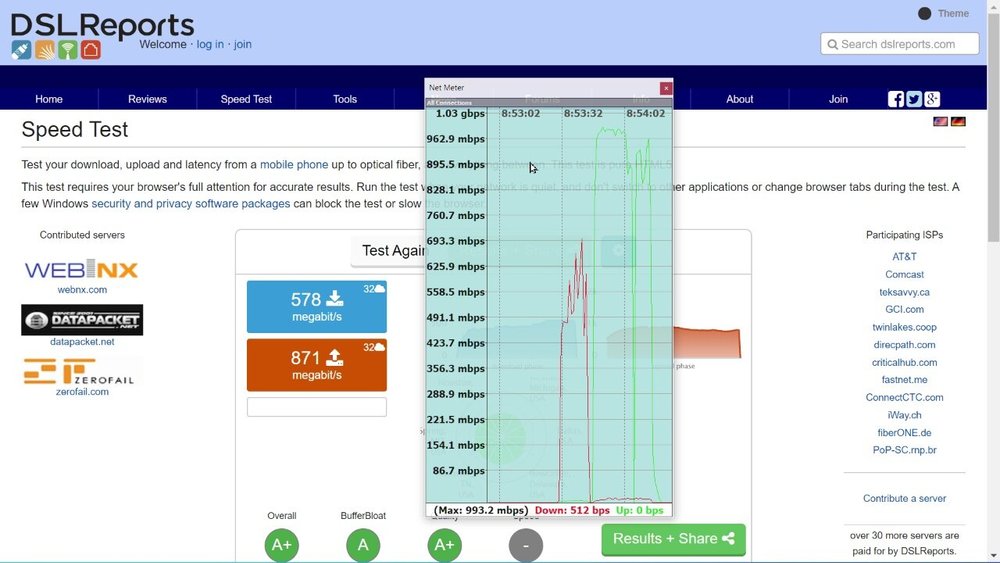Click the empty box below upload tile
The width and height of the screenshot is (1000, 563).
click(316, 407)
